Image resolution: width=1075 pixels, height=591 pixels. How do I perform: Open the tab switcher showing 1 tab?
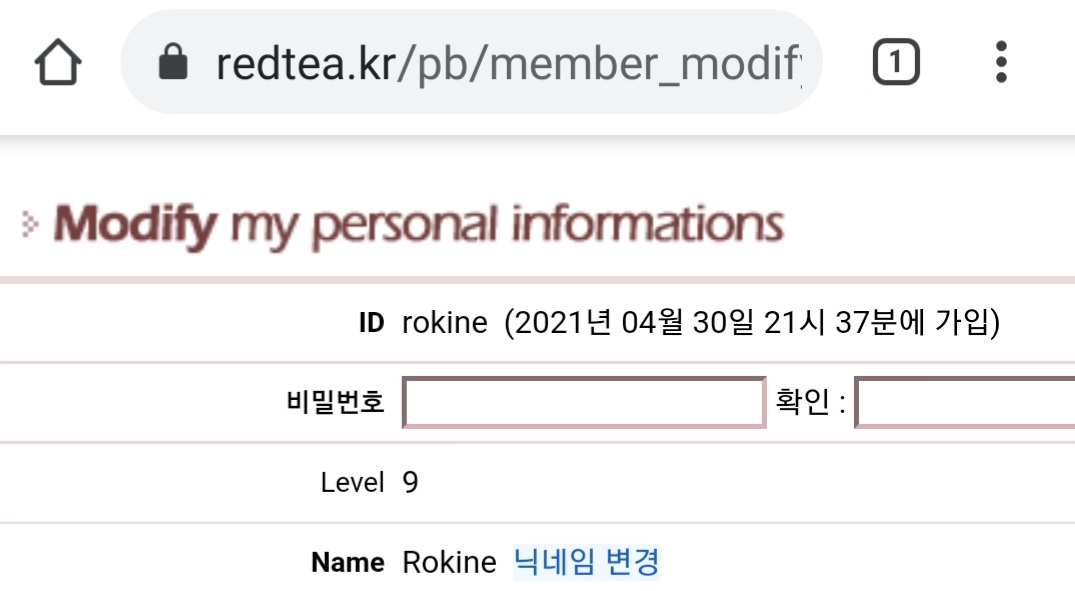click(x=896, y=64)
